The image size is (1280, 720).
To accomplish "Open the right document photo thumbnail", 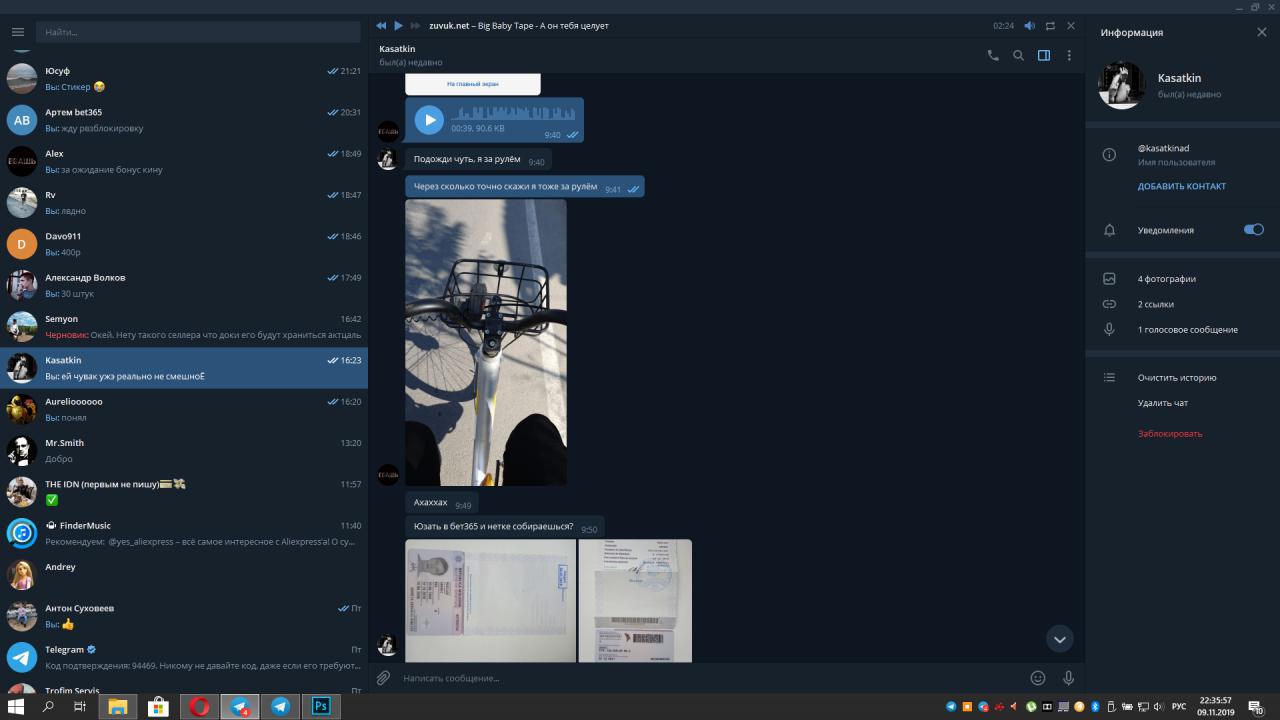I will 635,601.
